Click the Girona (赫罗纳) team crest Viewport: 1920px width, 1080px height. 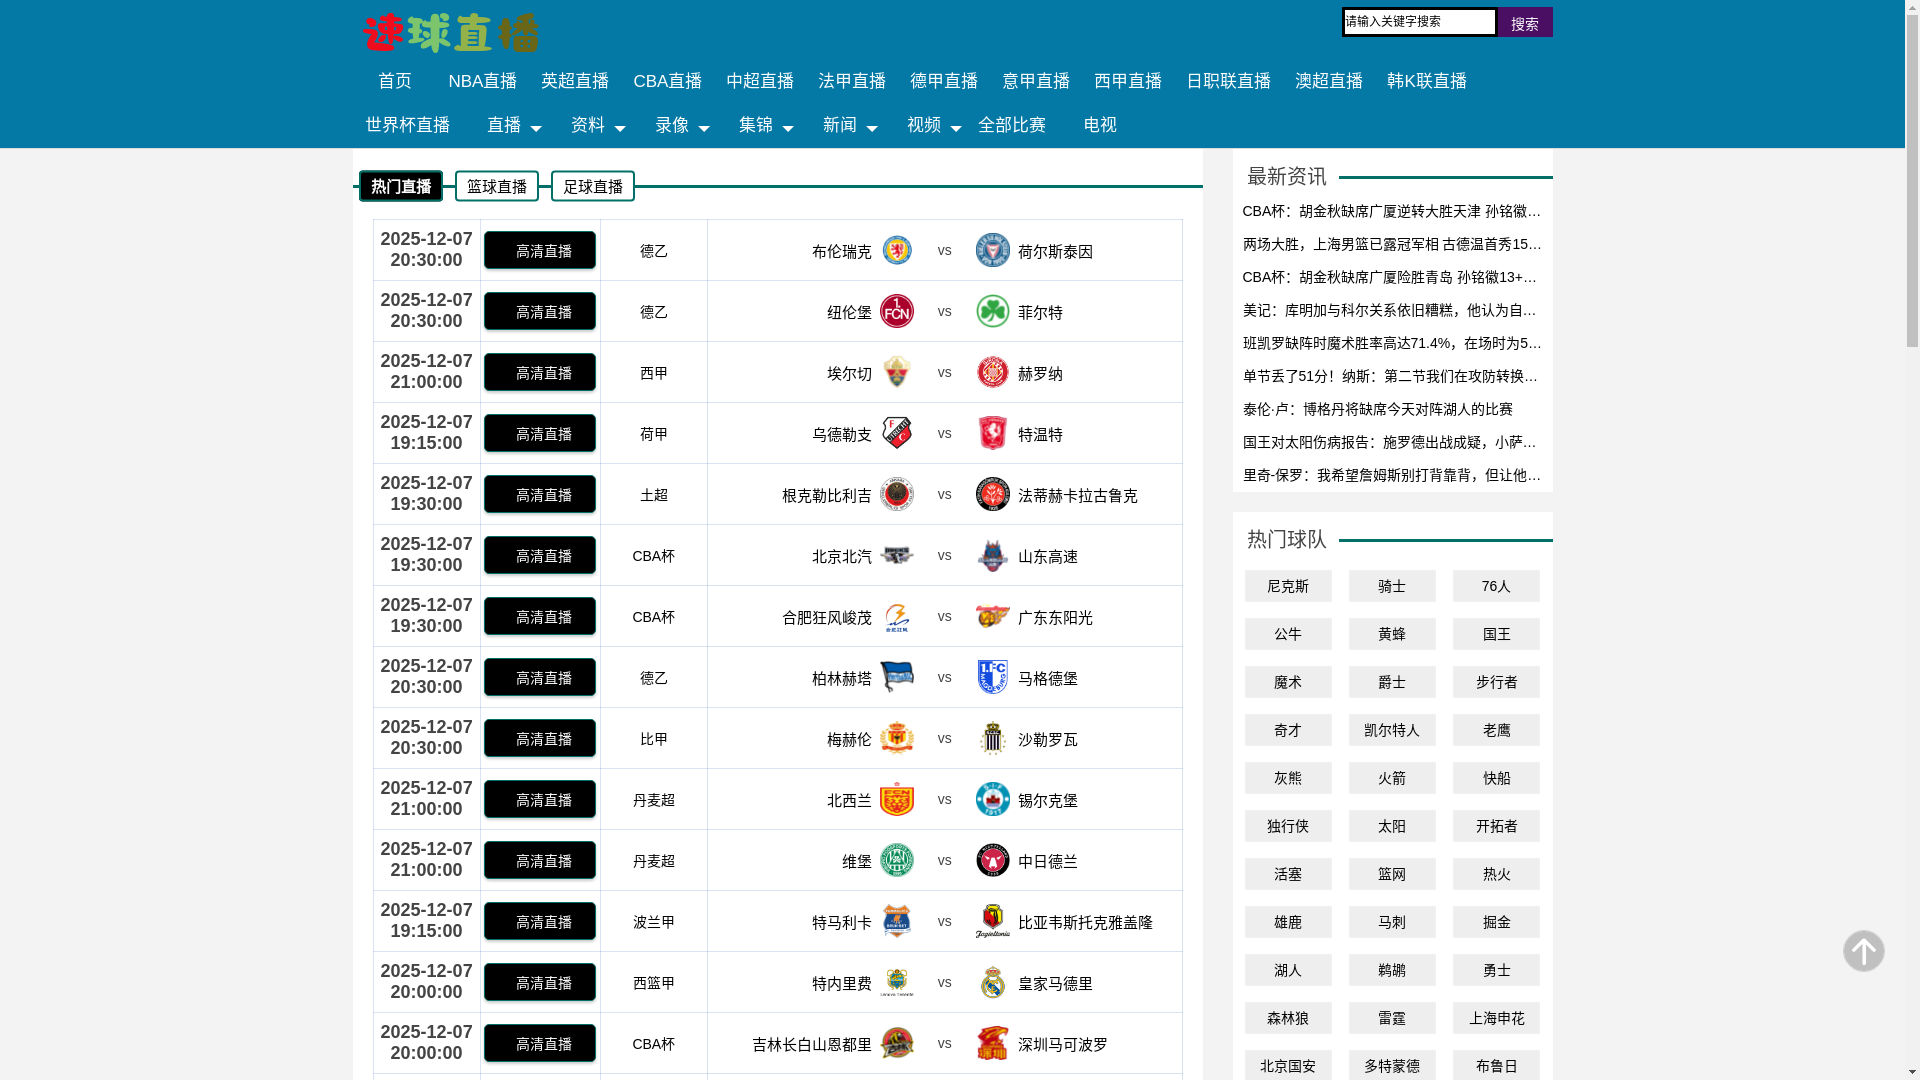[992, 372]
